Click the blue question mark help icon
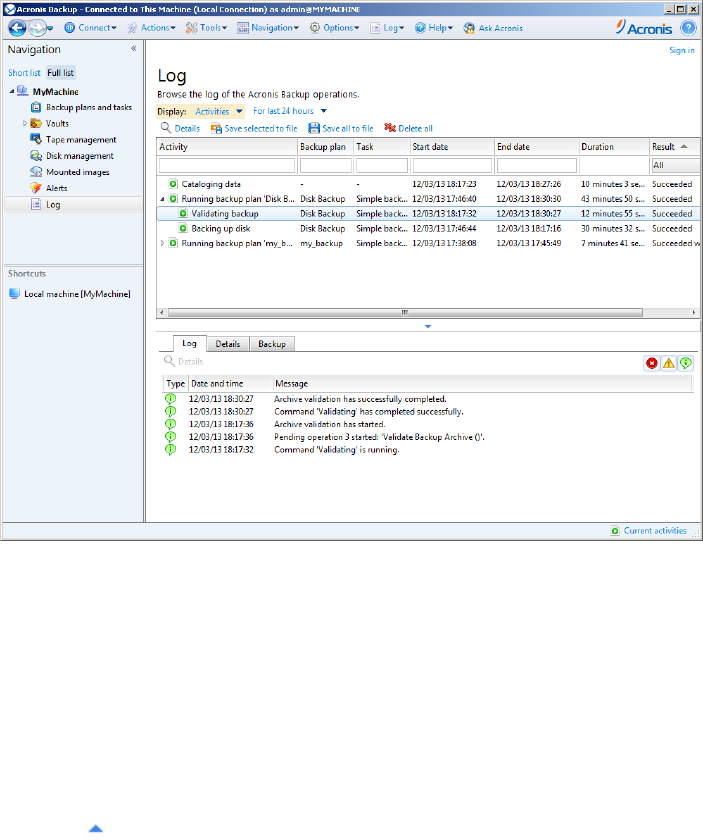The width and height of the screenshot is (703, 840). [x=688, y=28]
